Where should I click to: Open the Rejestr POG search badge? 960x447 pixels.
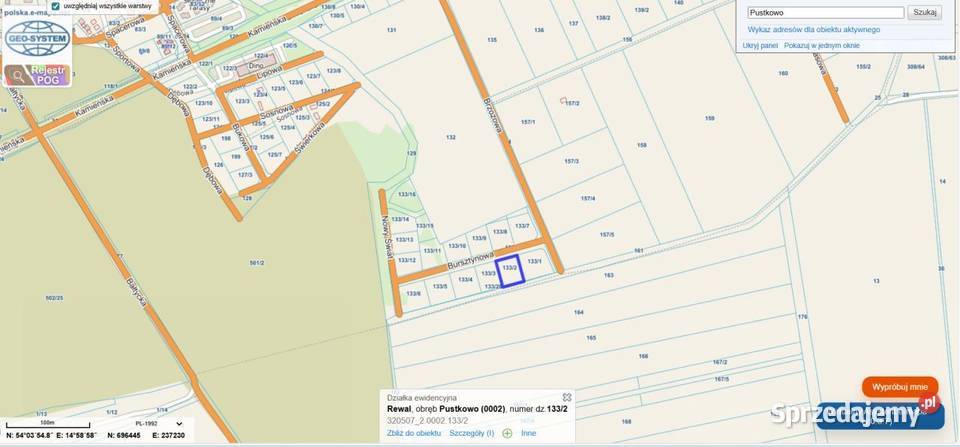pyautogui.click(x=37, y=75)
